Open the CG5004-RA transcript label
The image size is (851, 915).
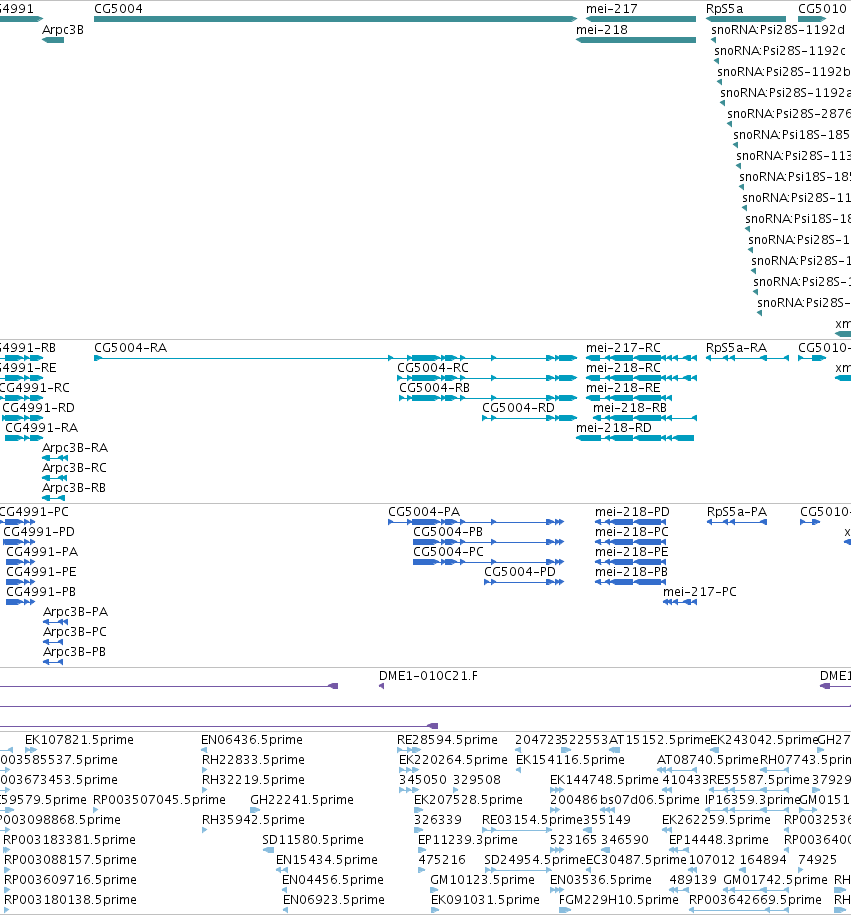click(x=130, y=348)
